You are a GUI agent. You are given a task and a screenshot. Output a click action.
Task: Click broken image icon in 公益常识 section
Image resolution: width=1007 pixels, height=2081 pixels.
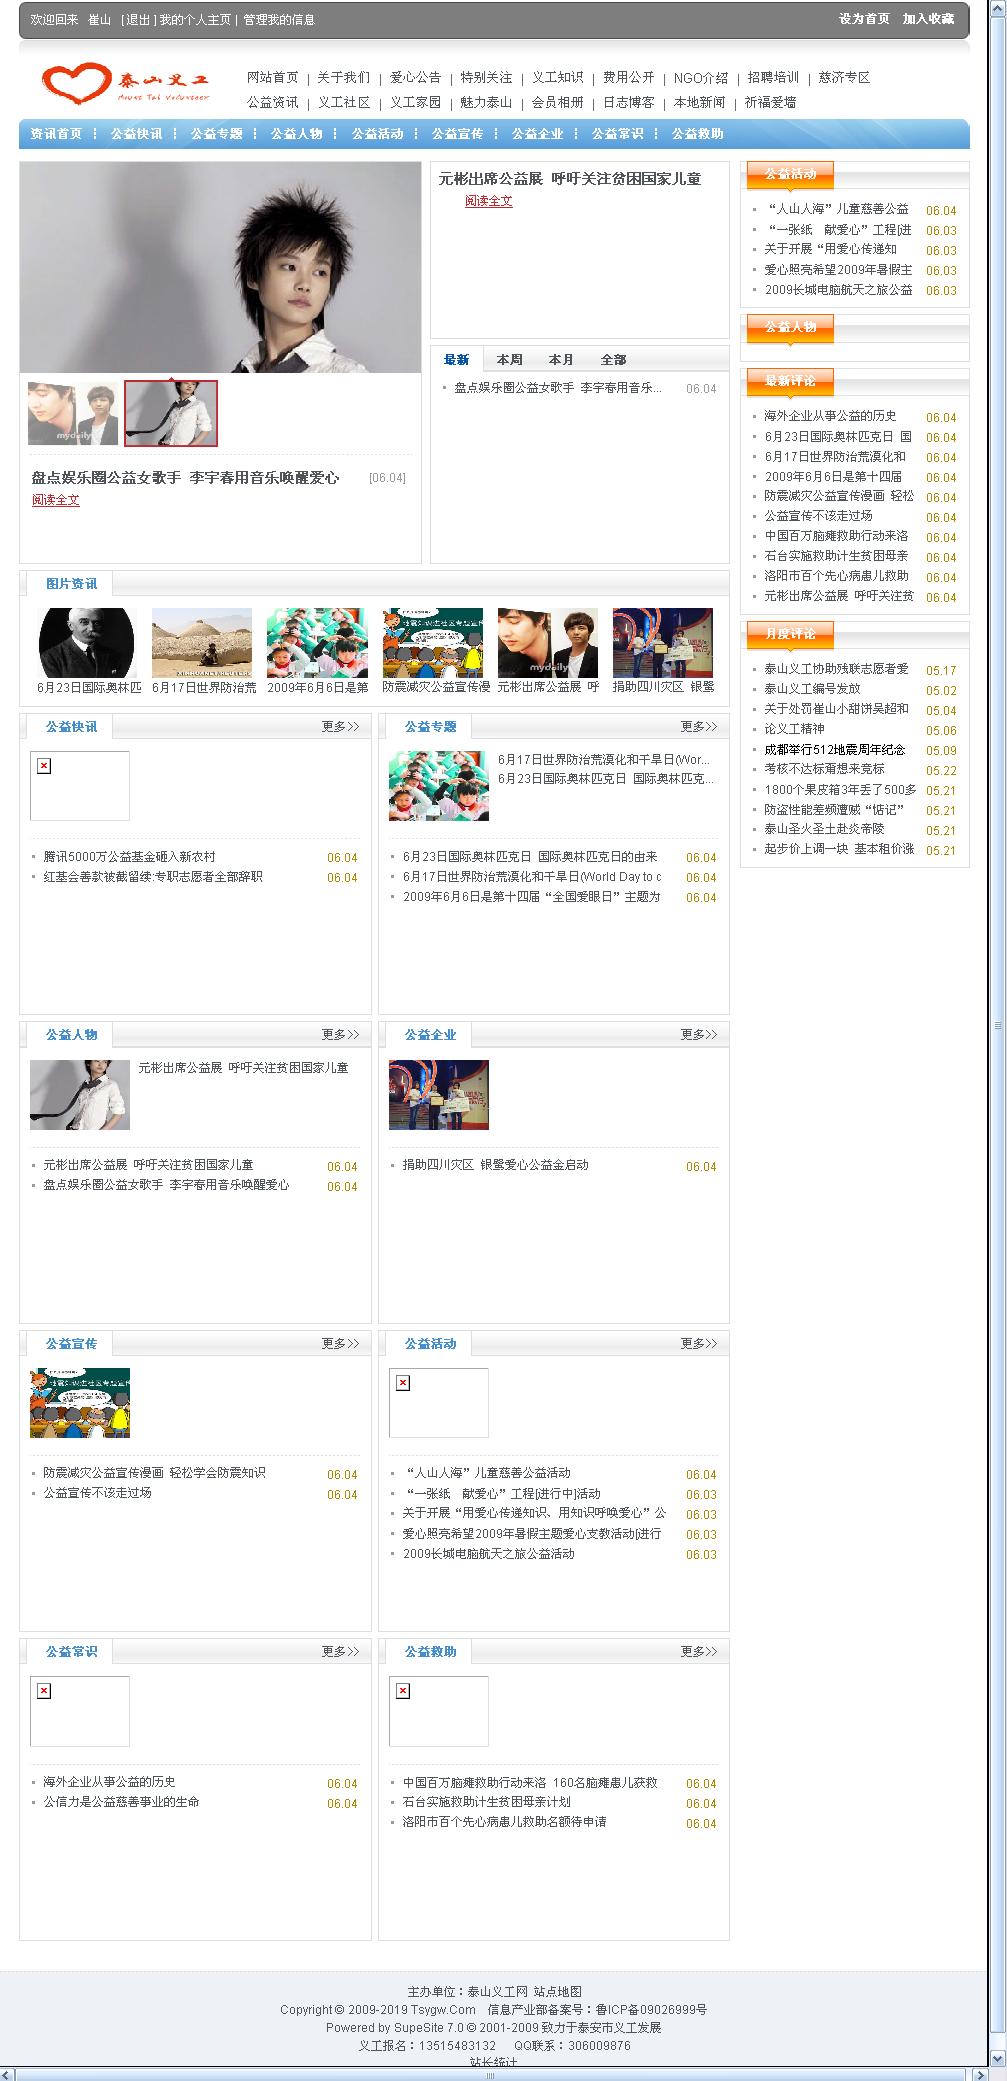pos(44,1691)
